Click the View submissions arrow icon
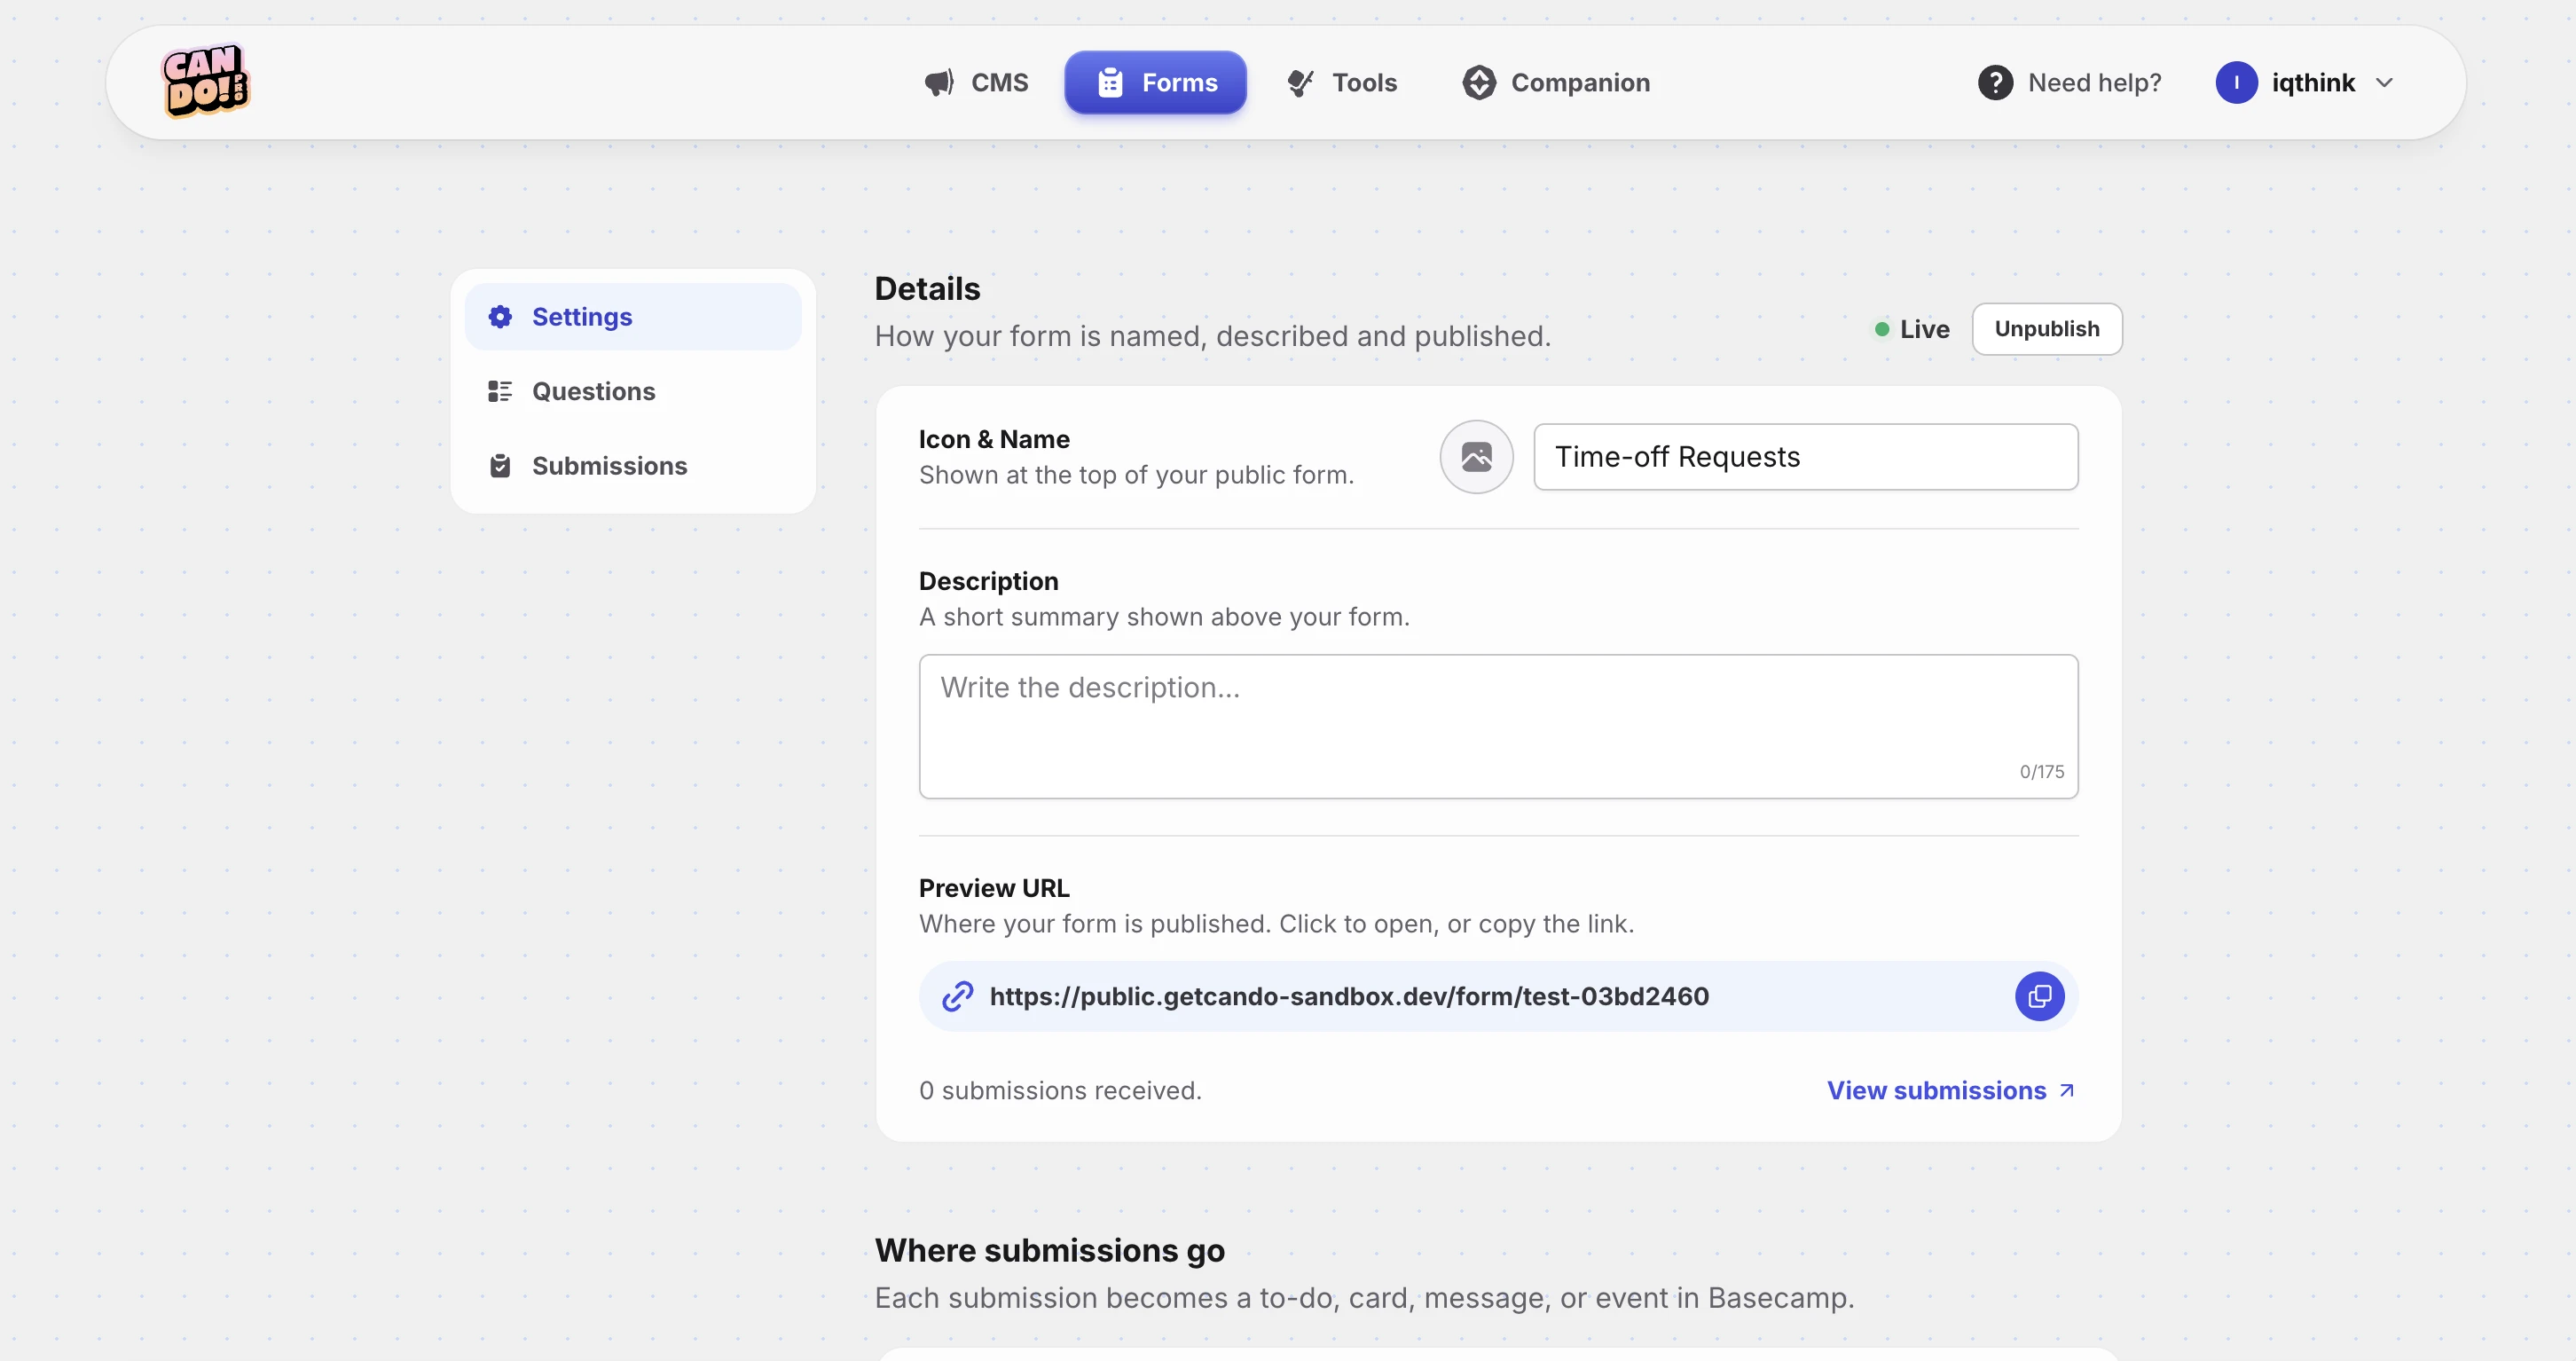 pos(2066,1090)
